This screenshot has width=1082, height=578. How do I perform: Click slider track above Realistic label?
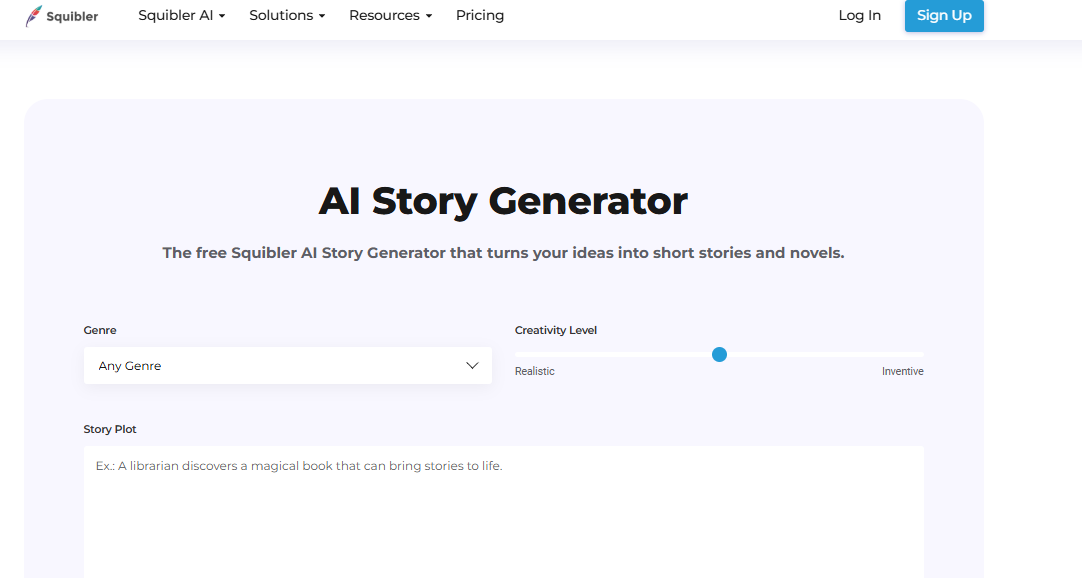(535, 354)
